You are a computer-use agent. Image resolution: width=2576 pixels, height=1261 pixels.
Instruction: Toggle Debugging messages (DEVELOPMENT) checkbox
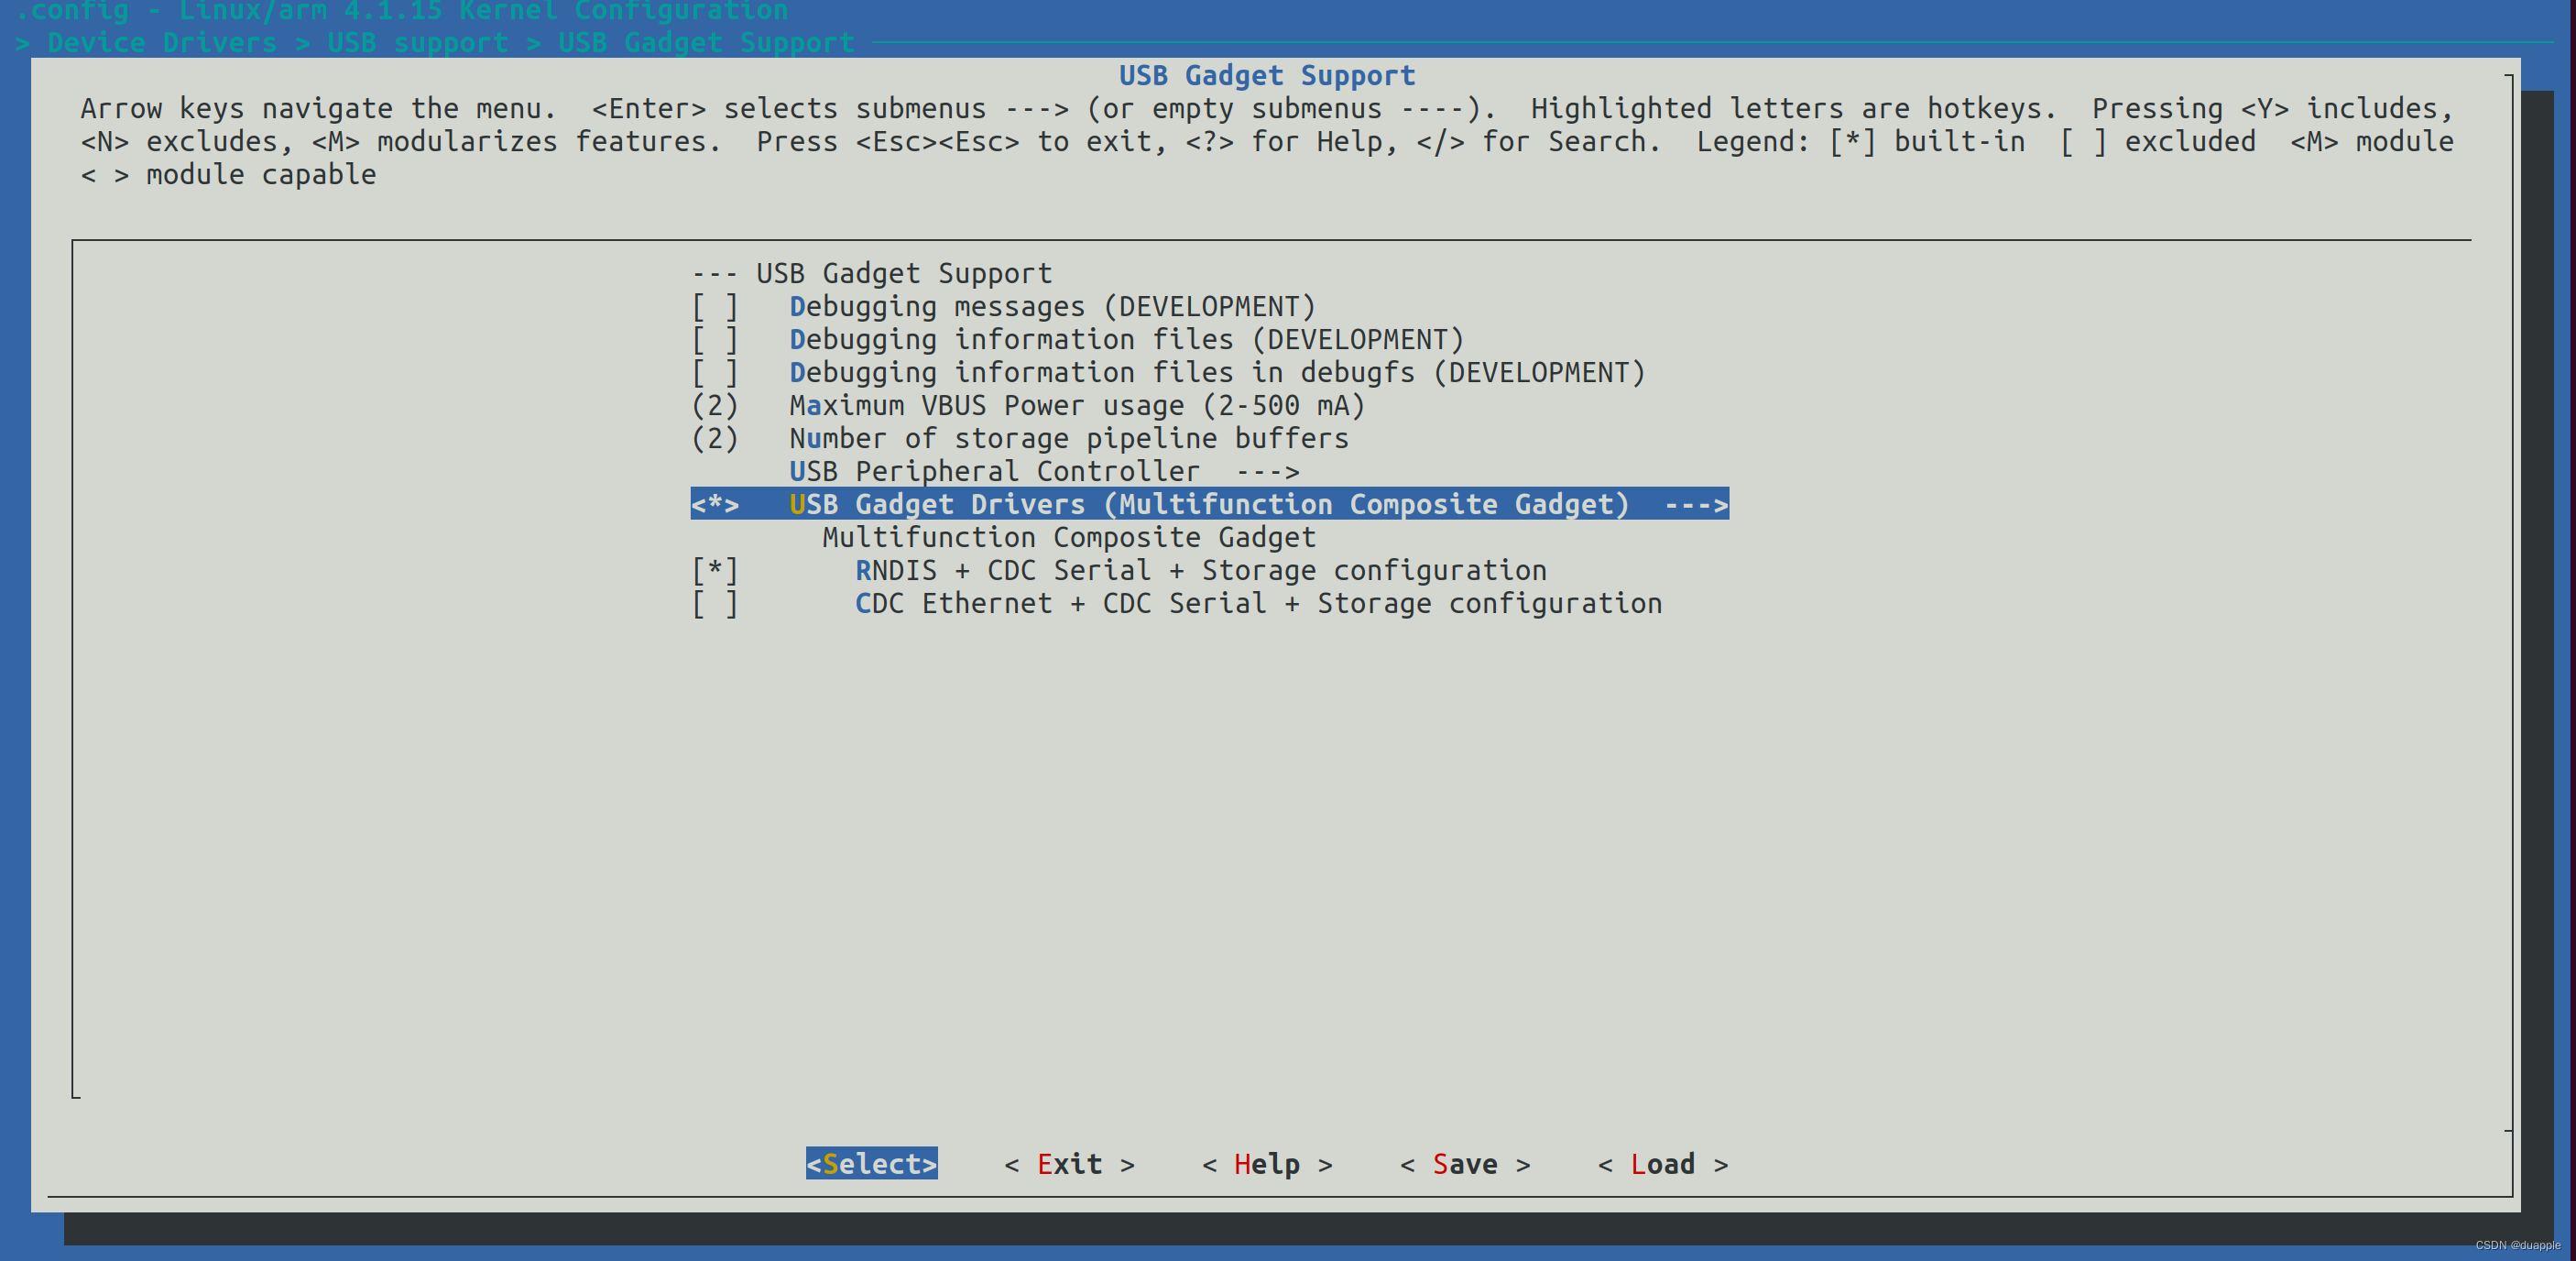click(x=715, y=307)
